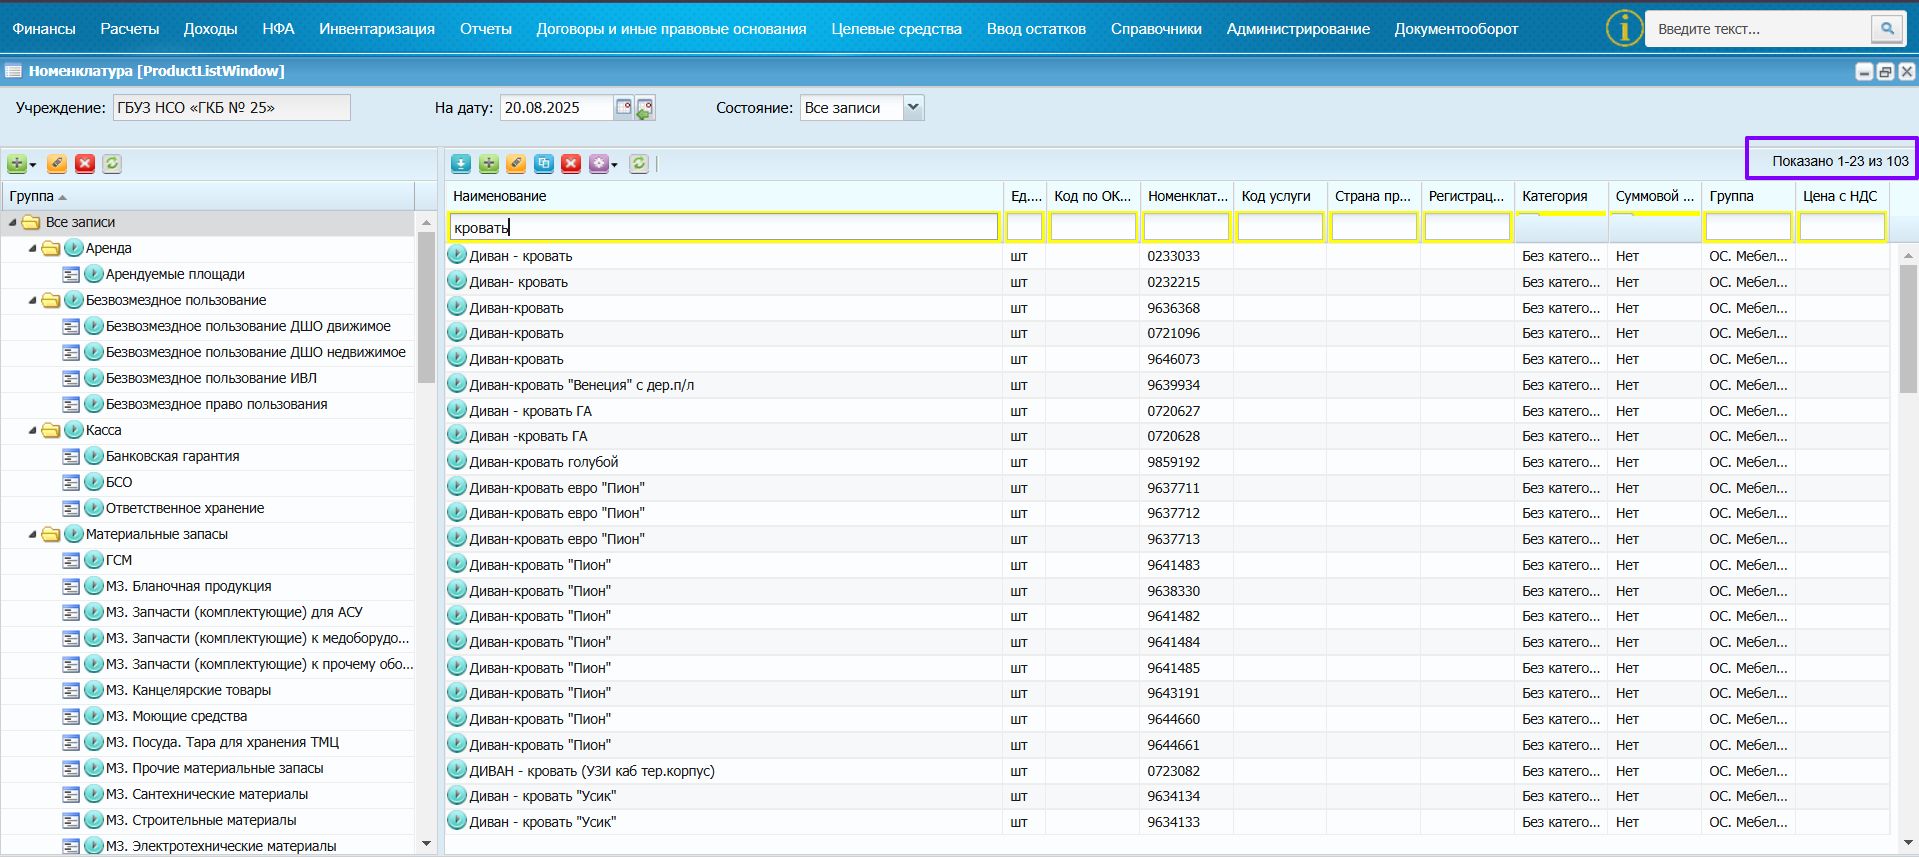Screen dimensions: 1919x857
Task: Click the add group button in left panel
Action: pos(17,164)
